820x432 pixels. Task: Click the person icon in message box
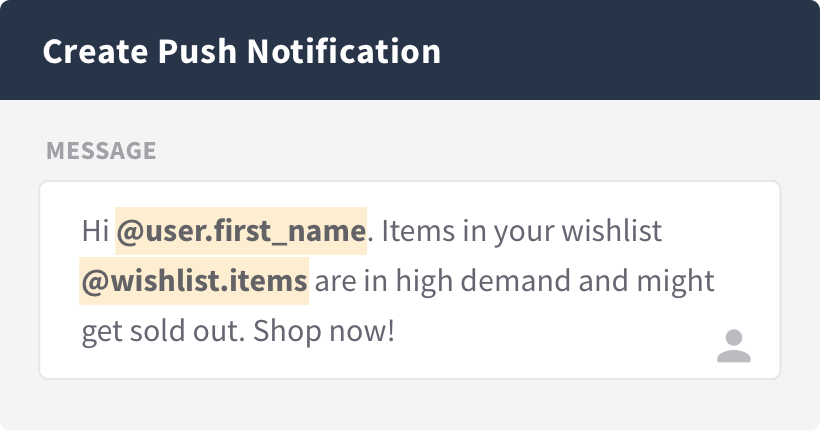click(x=734, y=346)
